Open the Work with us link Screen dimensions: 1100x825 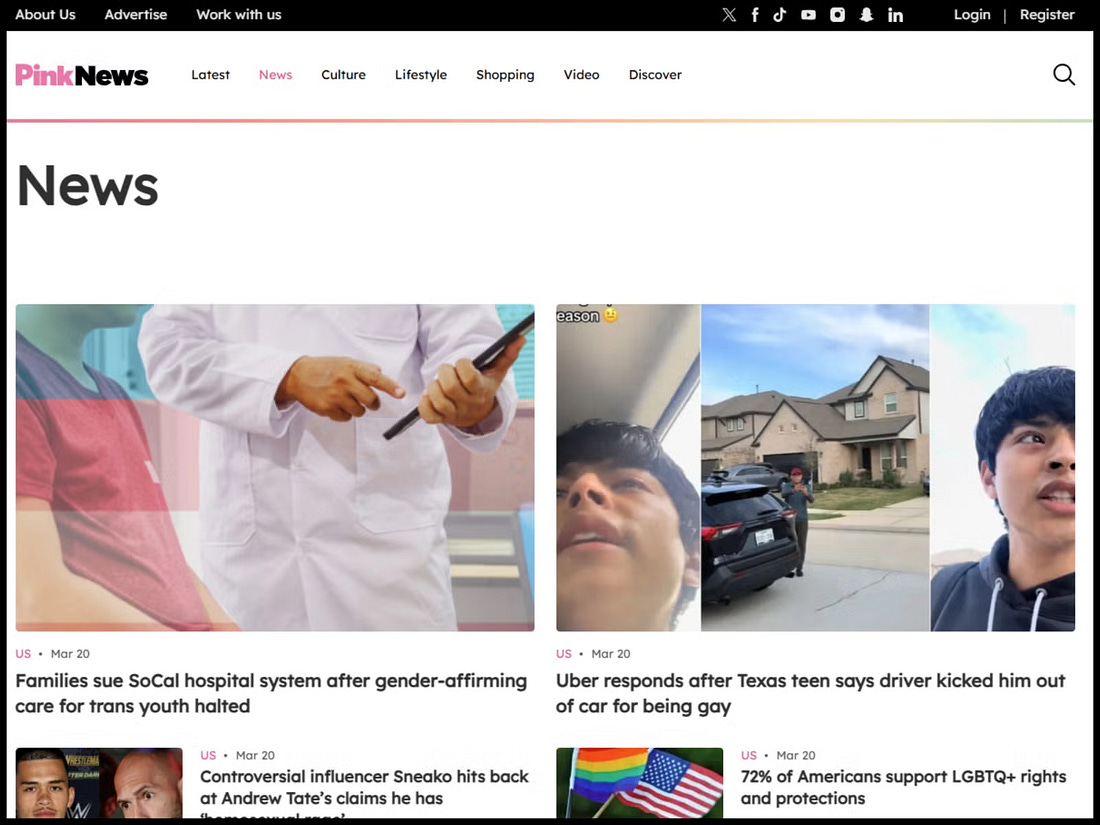point(239,14)
